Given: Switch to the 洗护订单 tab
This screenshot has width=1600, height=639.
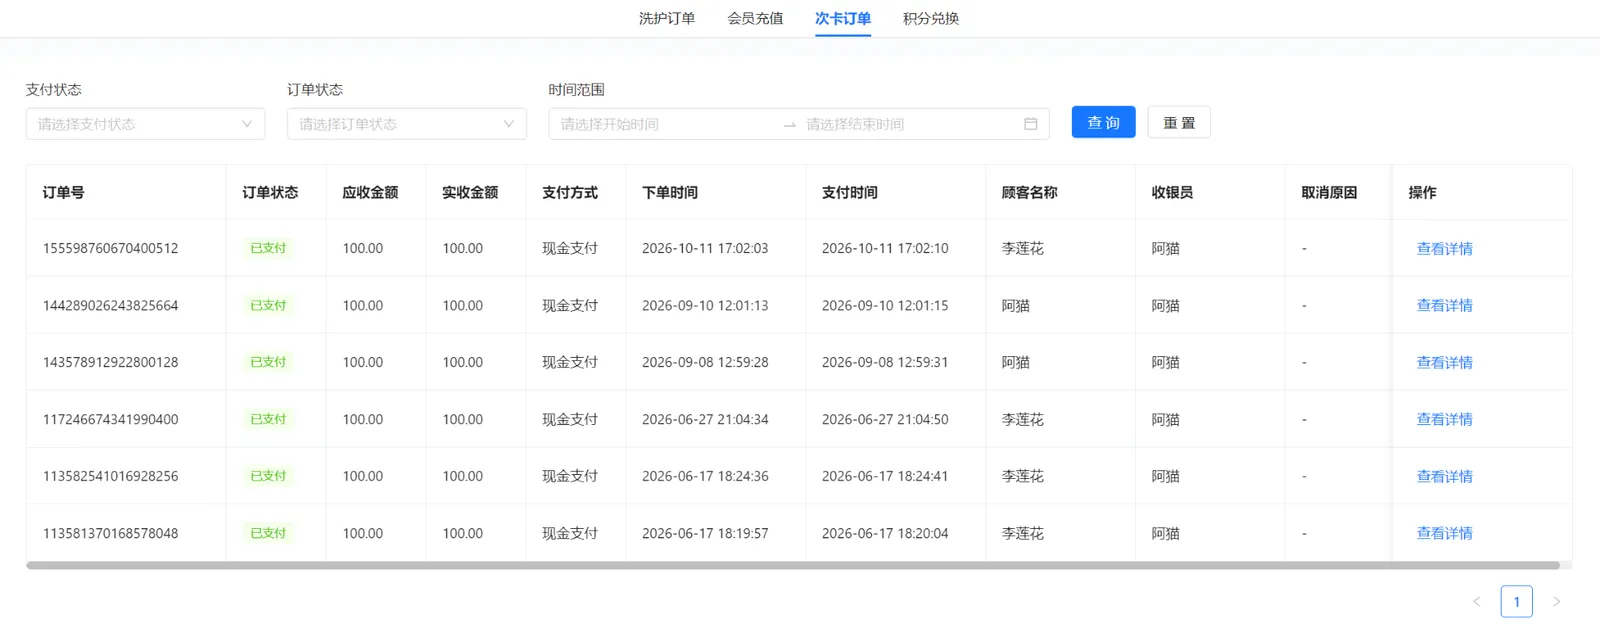Looking at the screenshot, I should pyautogui.click(x=667, y=18).
